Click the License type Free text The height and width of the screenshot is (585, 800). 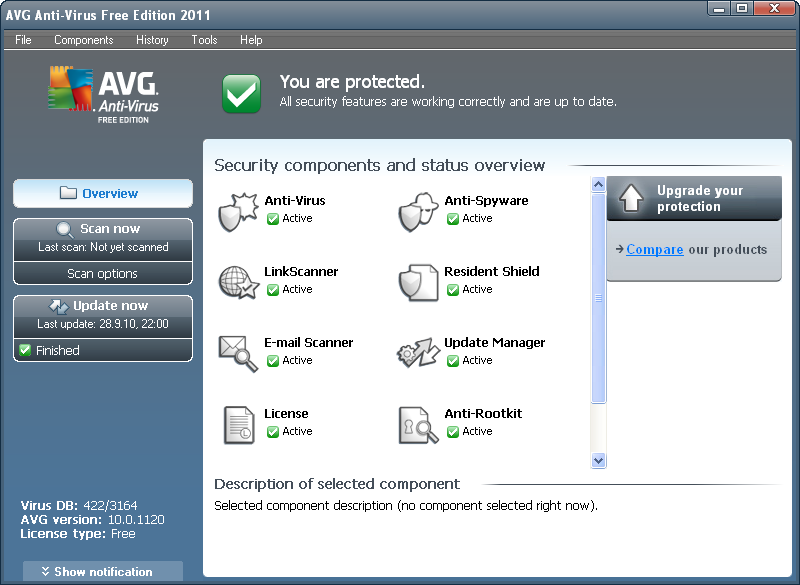click(x=78, y=534)
